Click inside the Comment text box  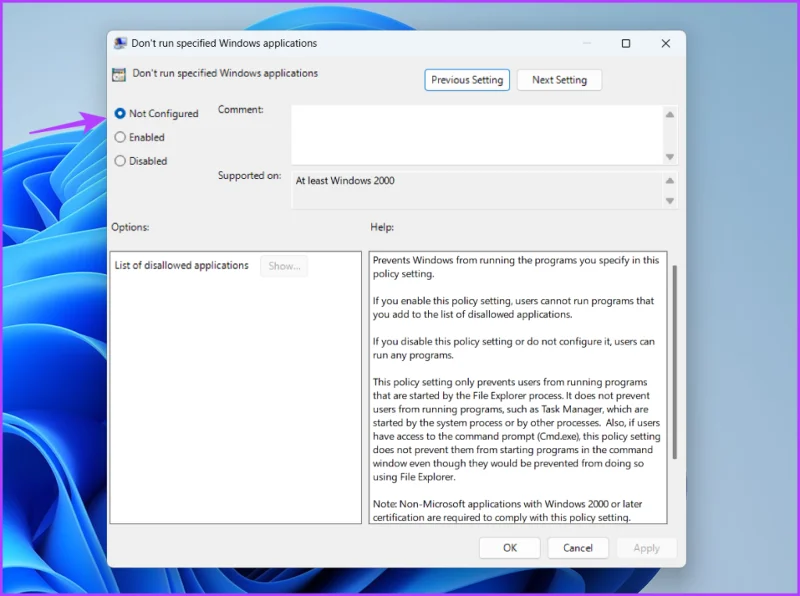(477, 135)
